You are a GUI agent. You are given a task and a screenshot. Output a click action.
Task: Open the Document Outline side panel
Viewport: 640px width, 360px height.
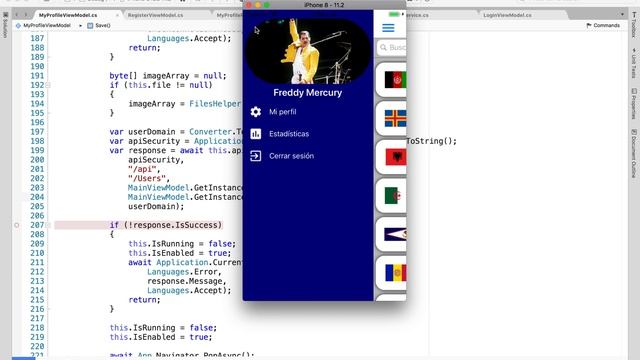[x=634, y=153]
